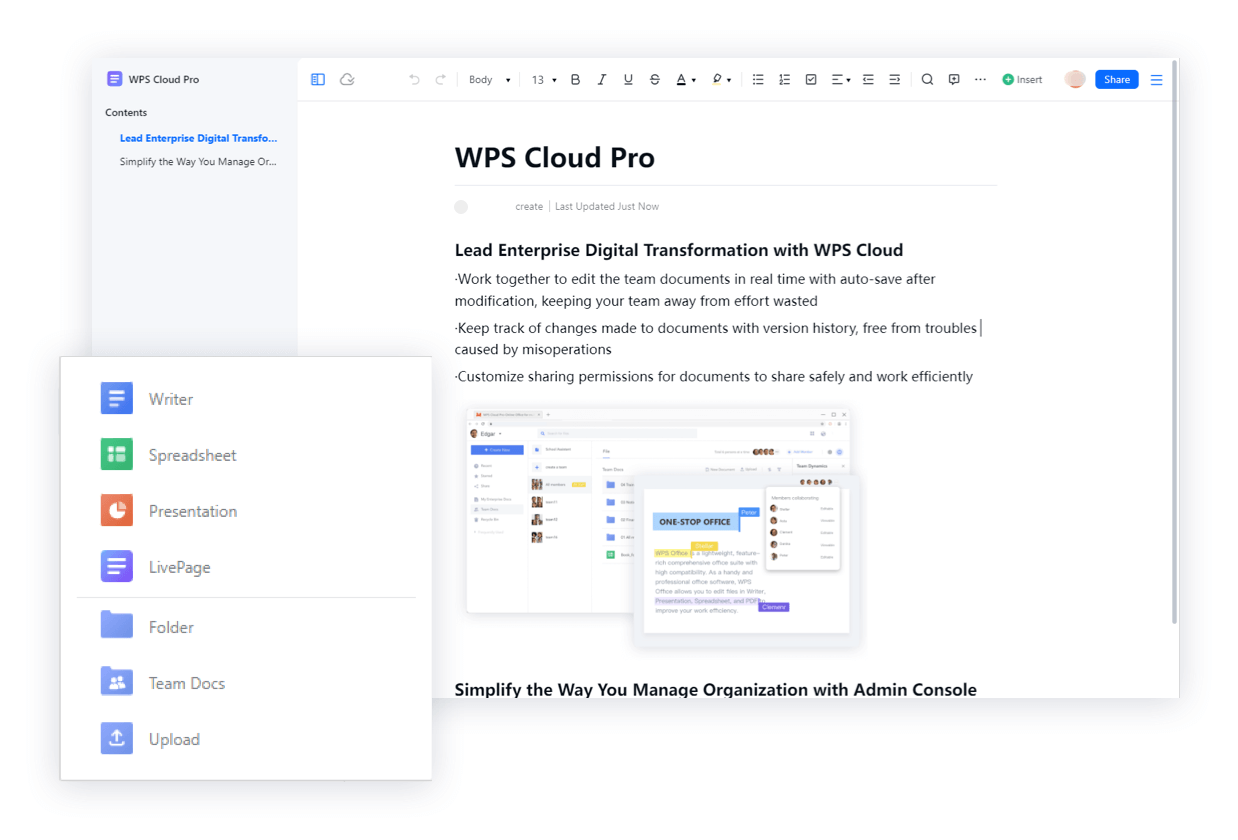Screen dimensions: 1238x840
Task: Open the text alignment dropdown
Action: (841, 80)
